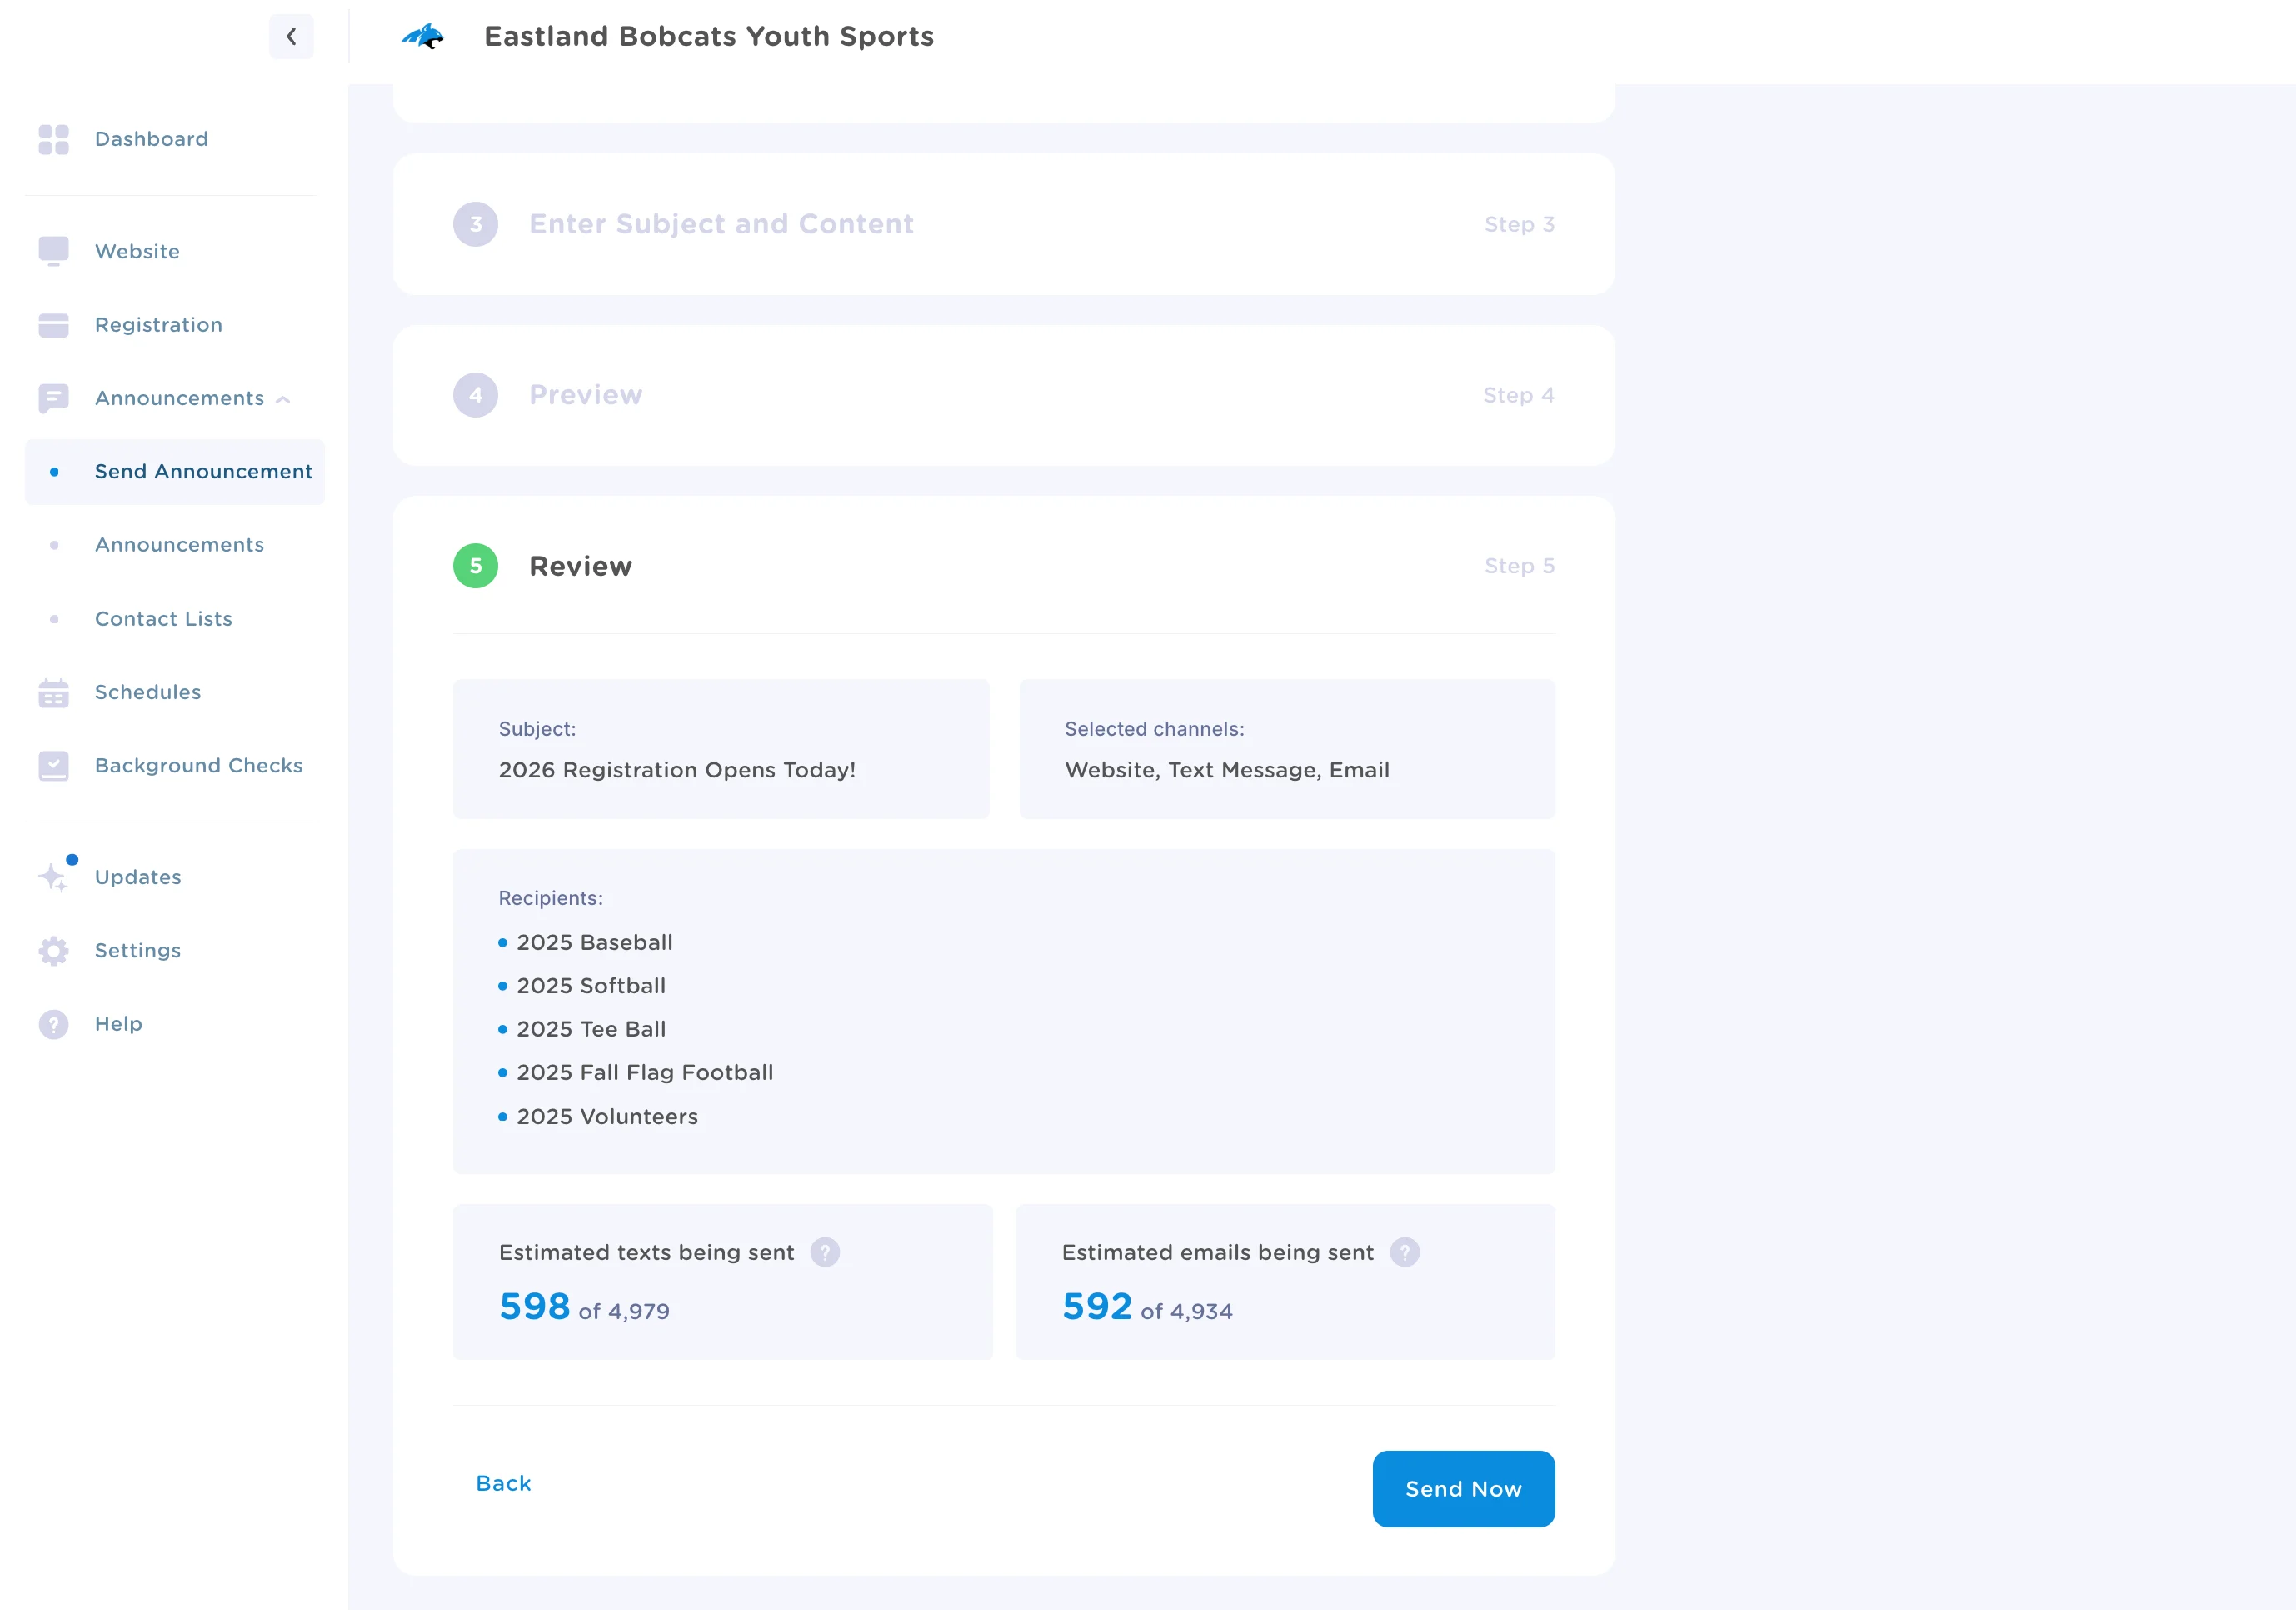Click help icon beside estimated emails

point(1404,1252)
